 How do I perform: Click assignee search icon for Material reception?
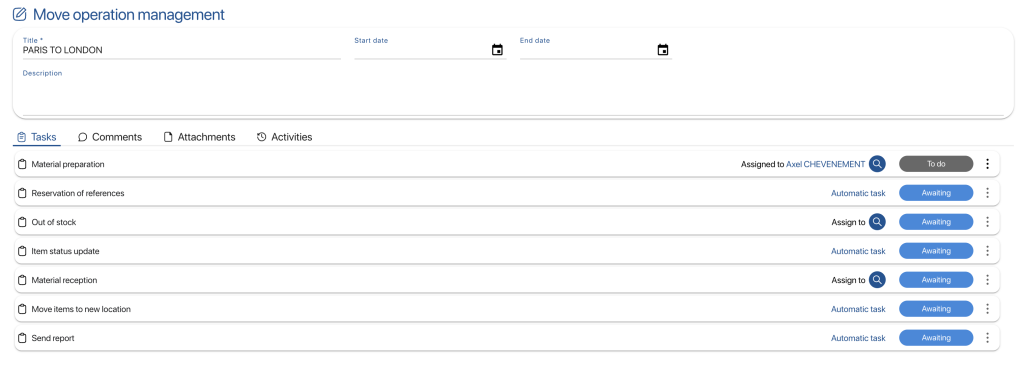[877, 280]
